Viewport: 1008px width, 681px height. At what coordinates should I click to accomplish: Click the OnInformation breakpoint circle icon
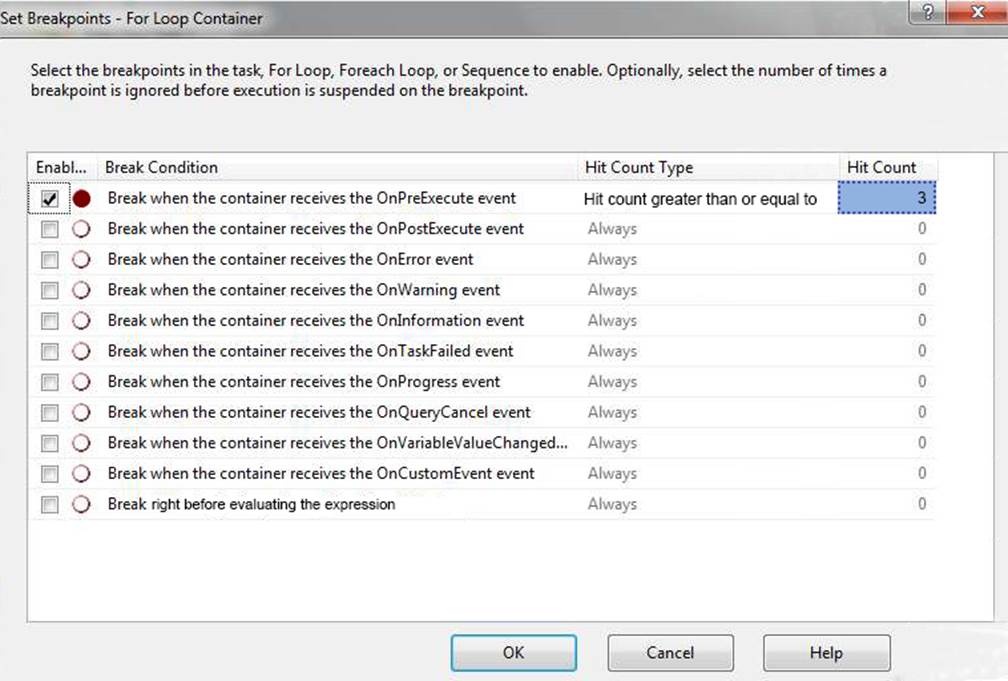point(82,321)
